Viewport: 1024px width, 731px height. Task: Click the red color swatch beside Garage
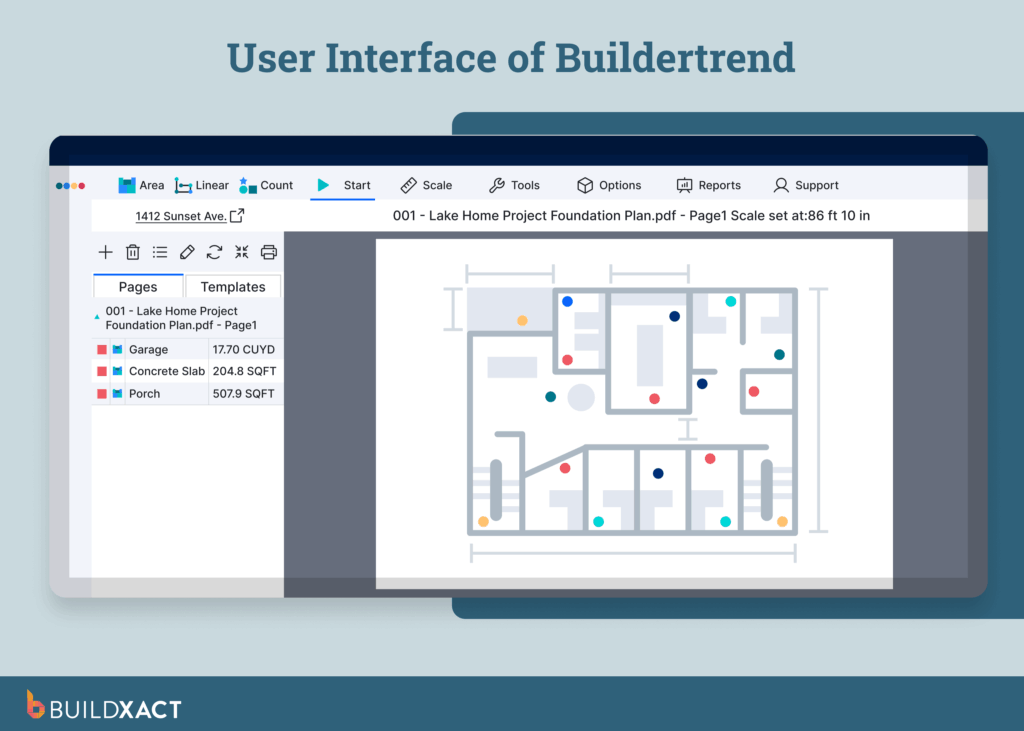100,348
